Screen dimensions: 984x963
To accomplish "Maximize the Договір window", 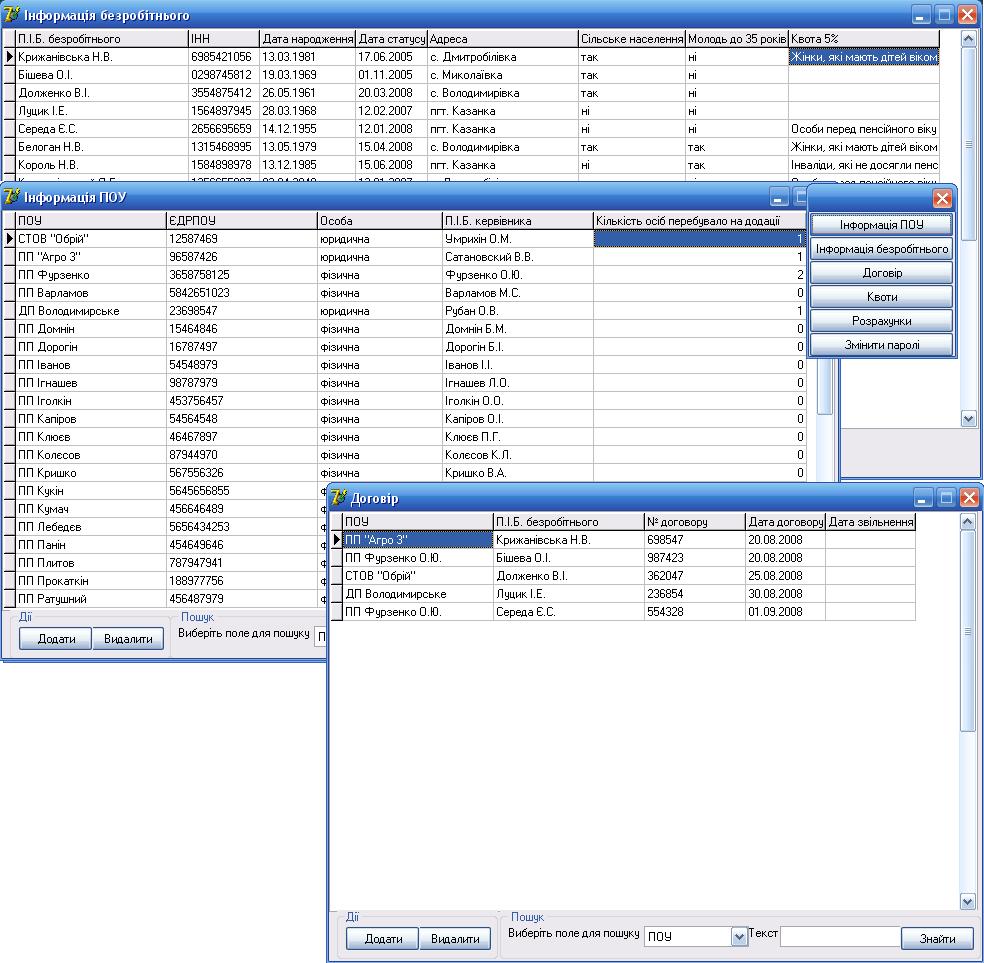I will click(945, 497).
